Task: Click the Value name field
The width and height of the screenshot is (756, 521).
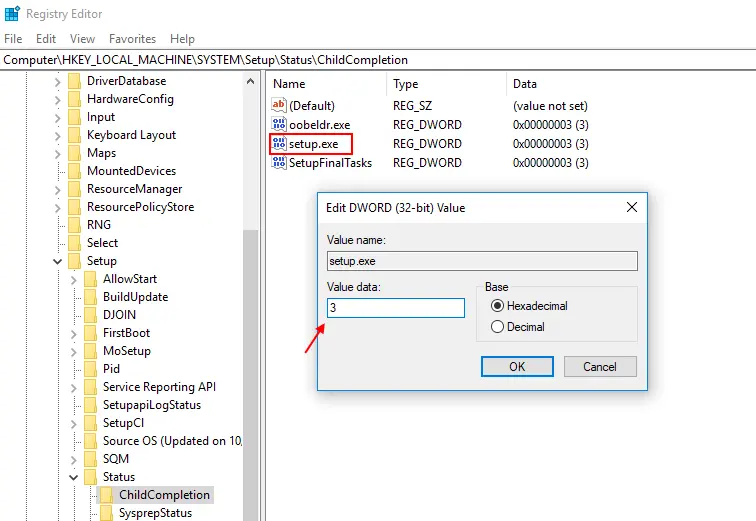Action: [x=482, y=261]
